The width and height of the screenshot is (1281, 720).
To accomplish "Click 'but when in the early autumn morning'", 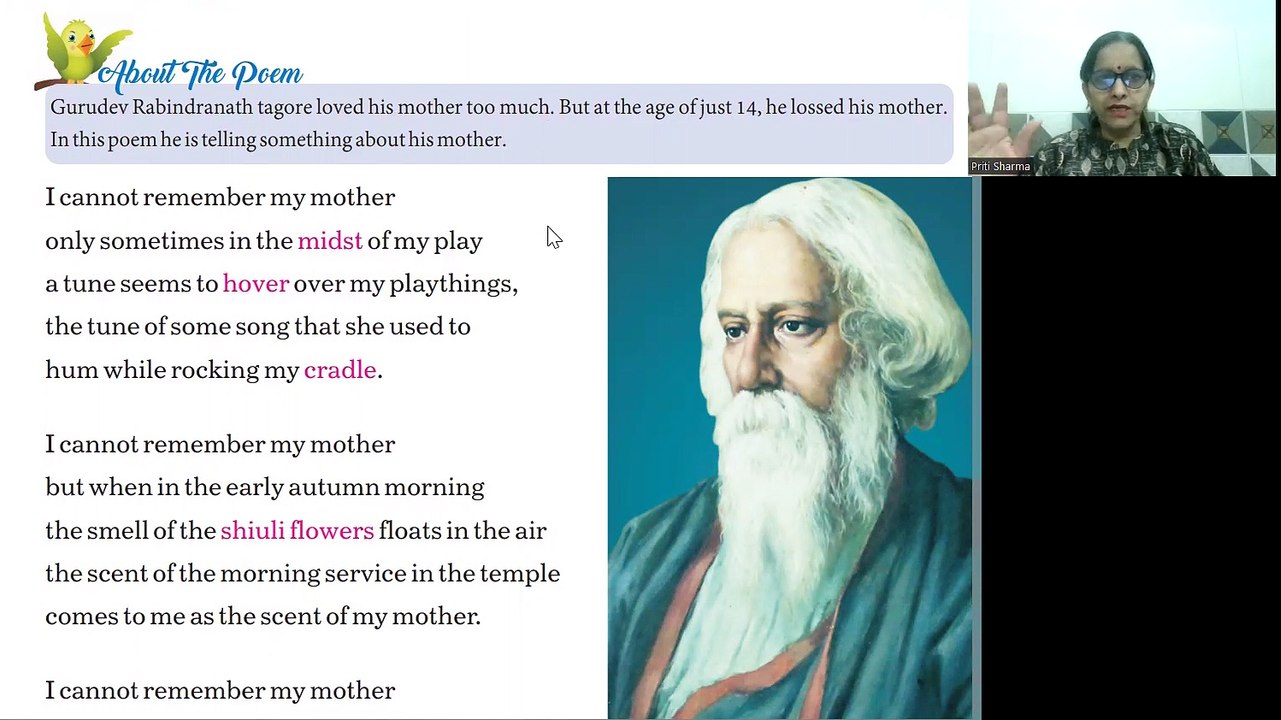I will (265, 488).
